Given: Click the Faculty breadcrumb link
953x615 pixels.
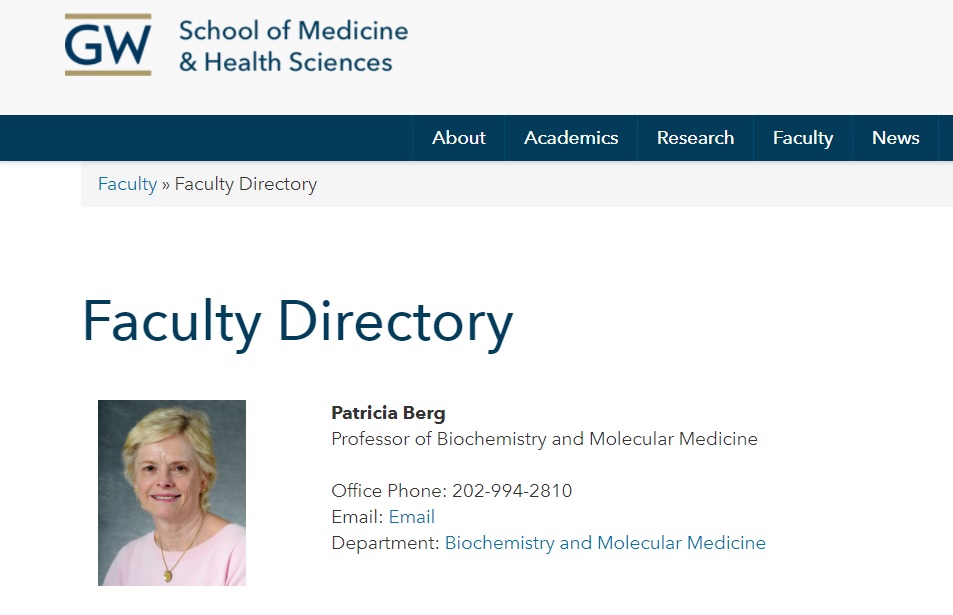Looking at the screenshot, I should pyautogui.click(x=127, y=184).
